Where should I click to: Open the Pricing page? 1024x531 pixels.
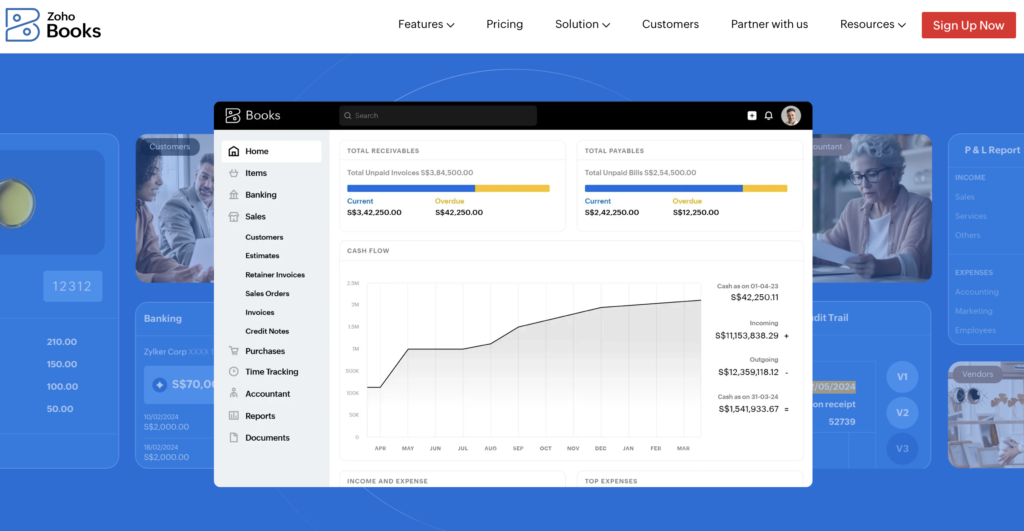[x=505, y=24]
